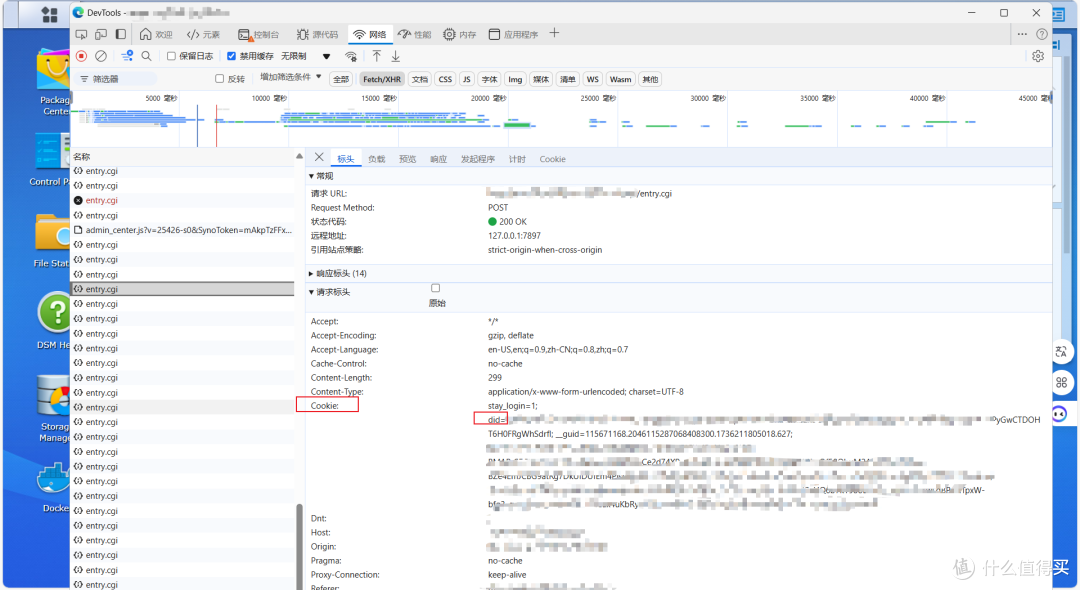Expand the 增加筛选条件 dropdown
This screenshot has width=1080, height=590.
pos(287,78)
